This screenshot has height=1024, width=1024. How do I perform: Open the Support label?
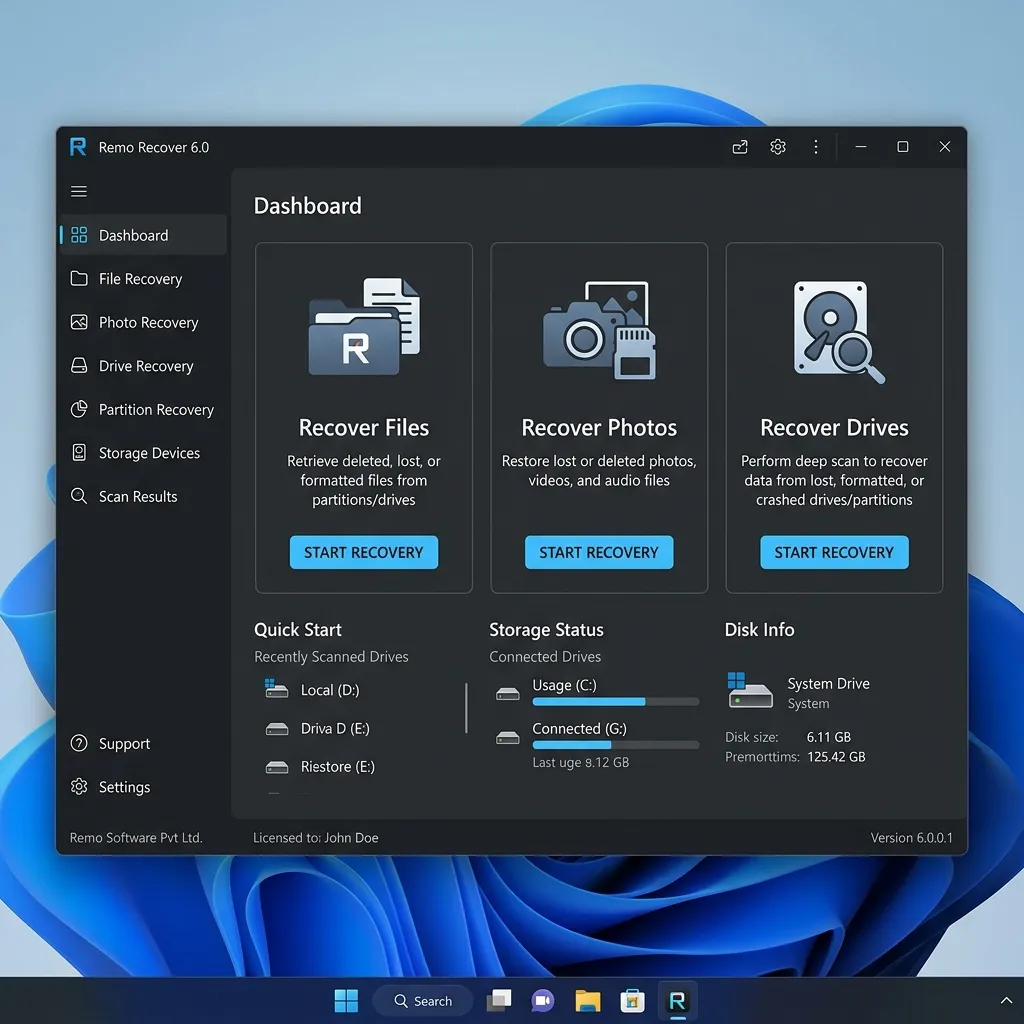coord(124,744)
